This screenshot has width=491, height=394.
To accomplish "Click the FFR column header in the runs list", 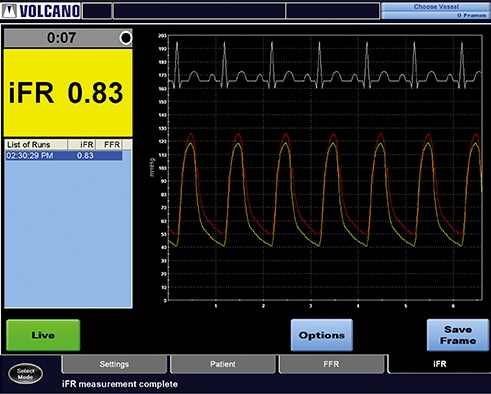I will click(x=109, y=145).
